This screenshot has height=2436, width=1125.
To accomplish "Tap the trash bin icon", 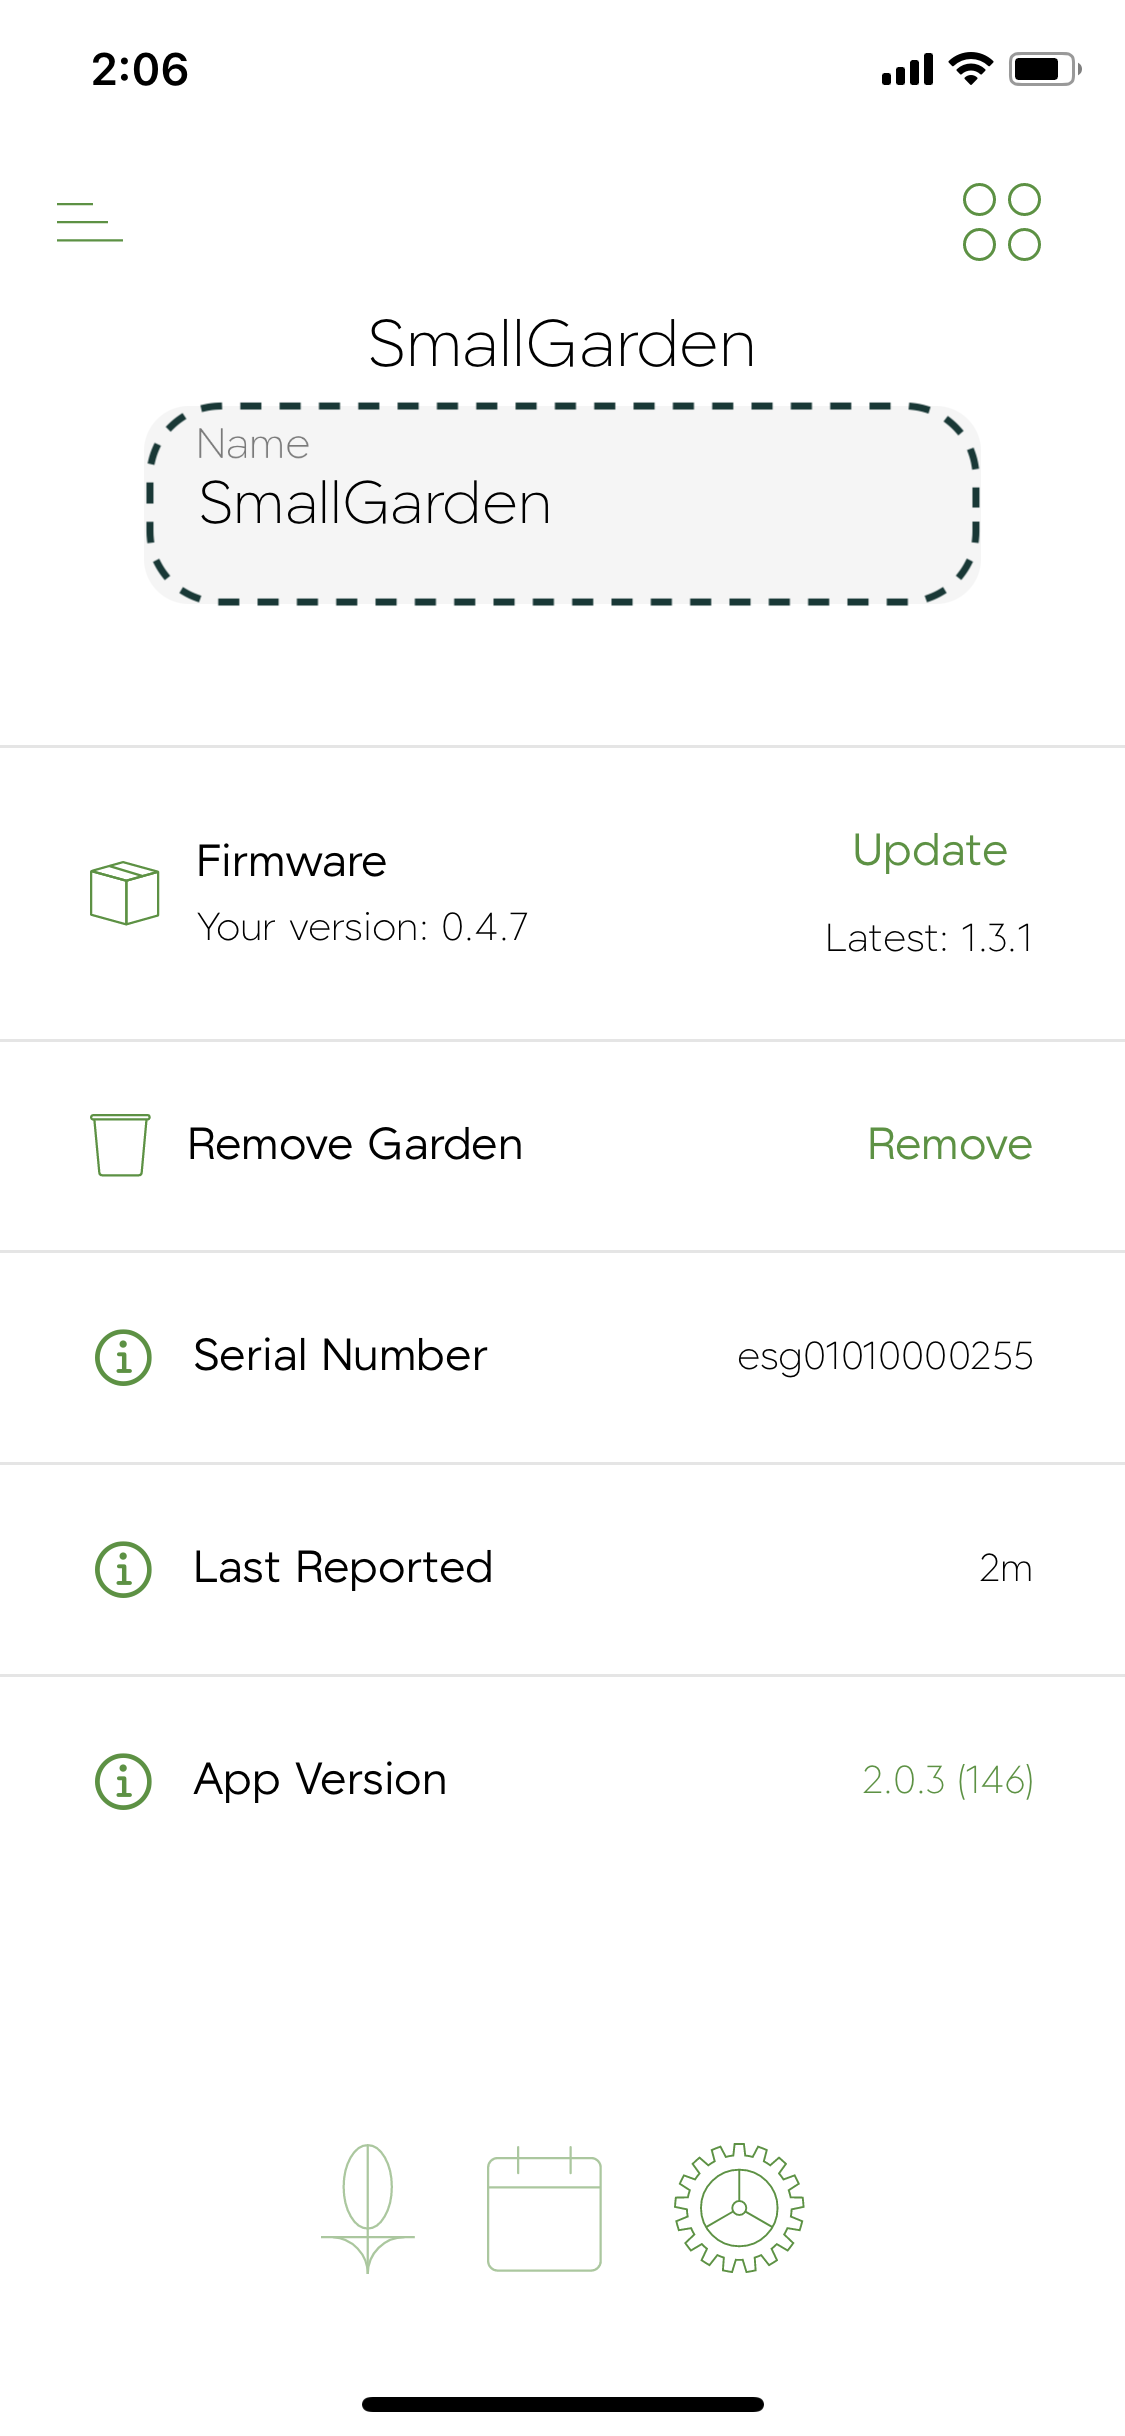I will 121,1145.
